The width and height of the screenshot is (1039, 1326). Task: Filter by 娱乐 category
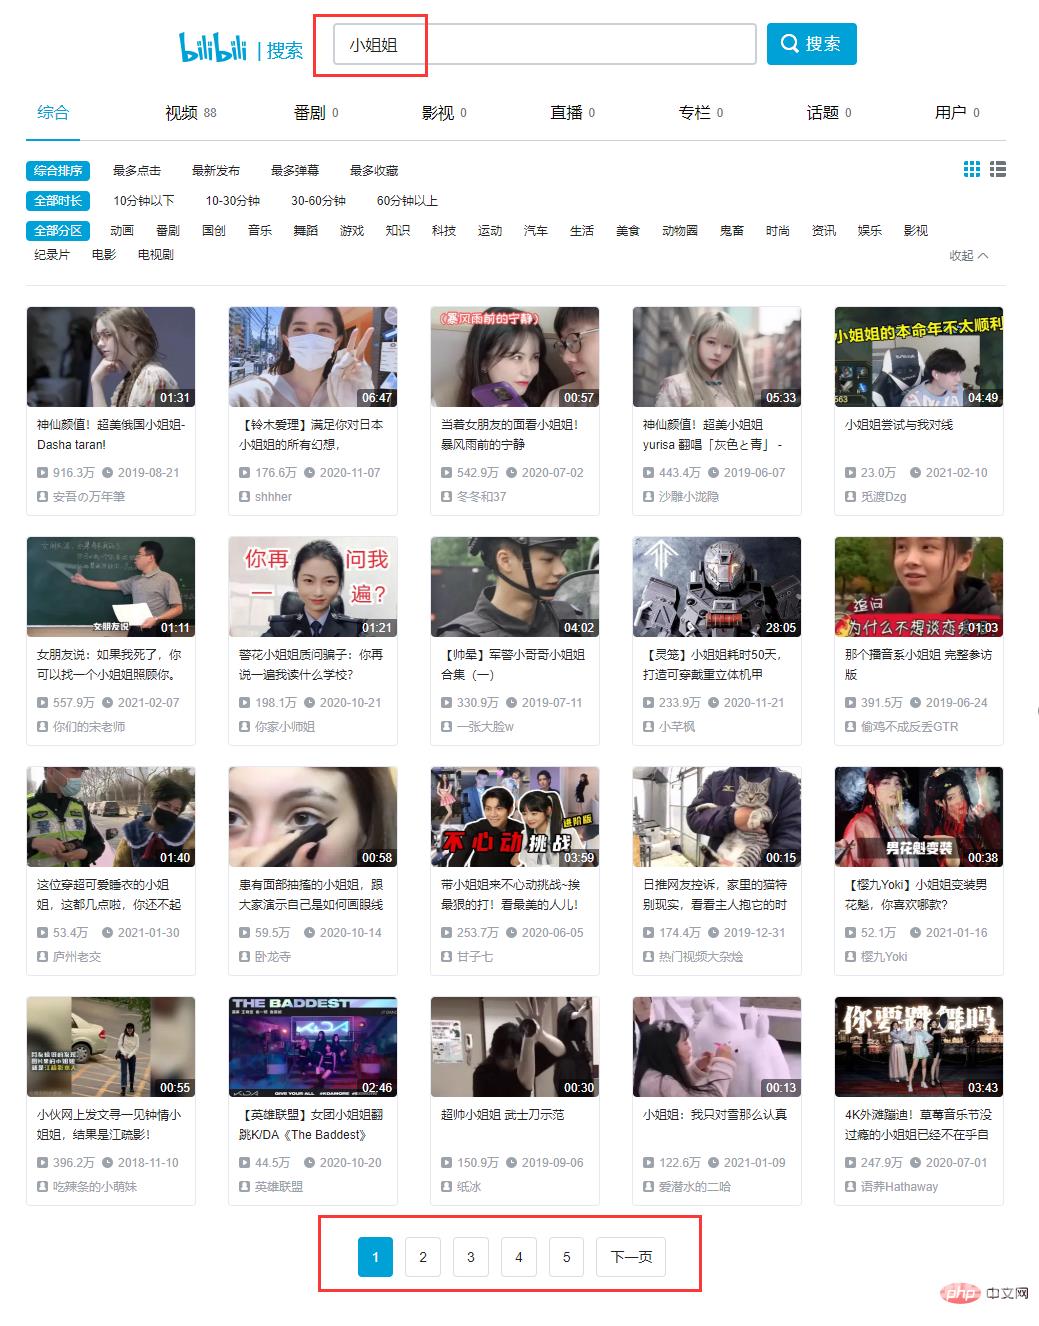point(870,231)
